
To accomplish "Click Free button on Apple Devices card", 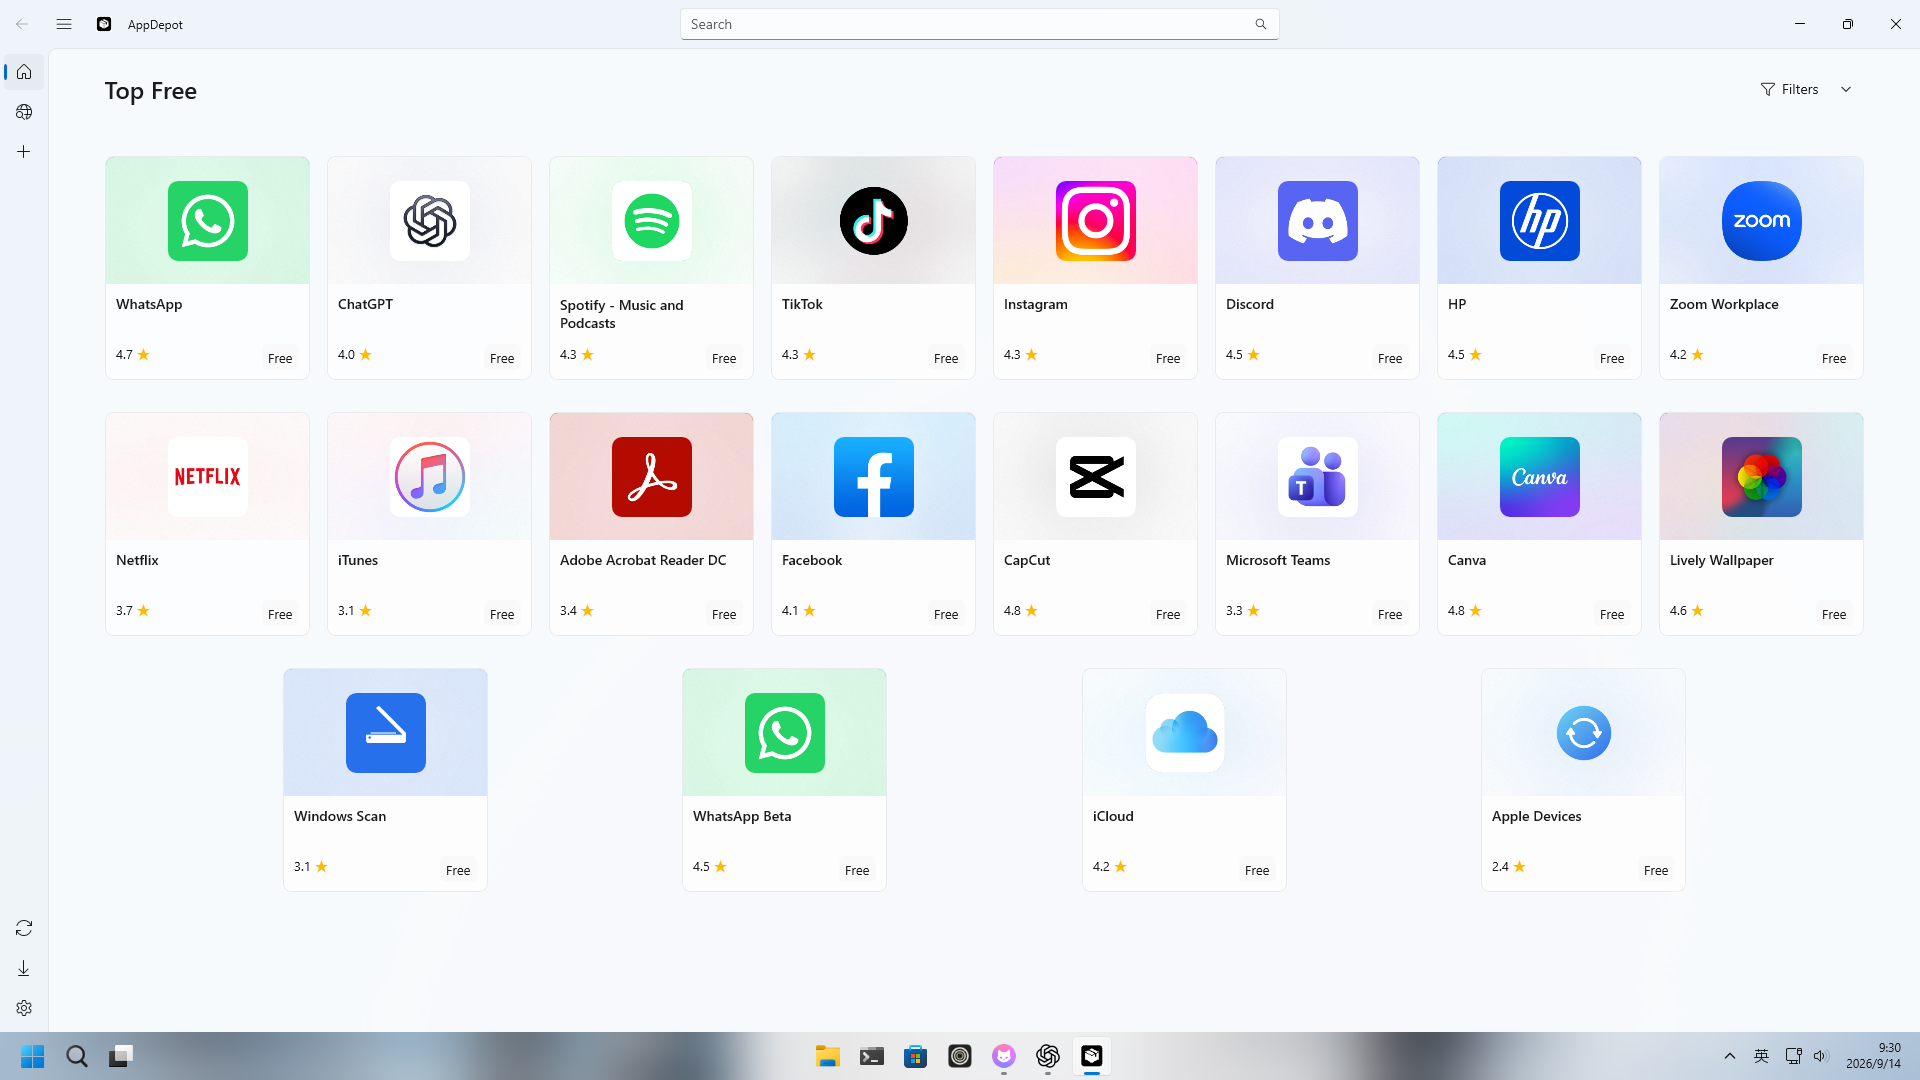I will pos(1656,870).
